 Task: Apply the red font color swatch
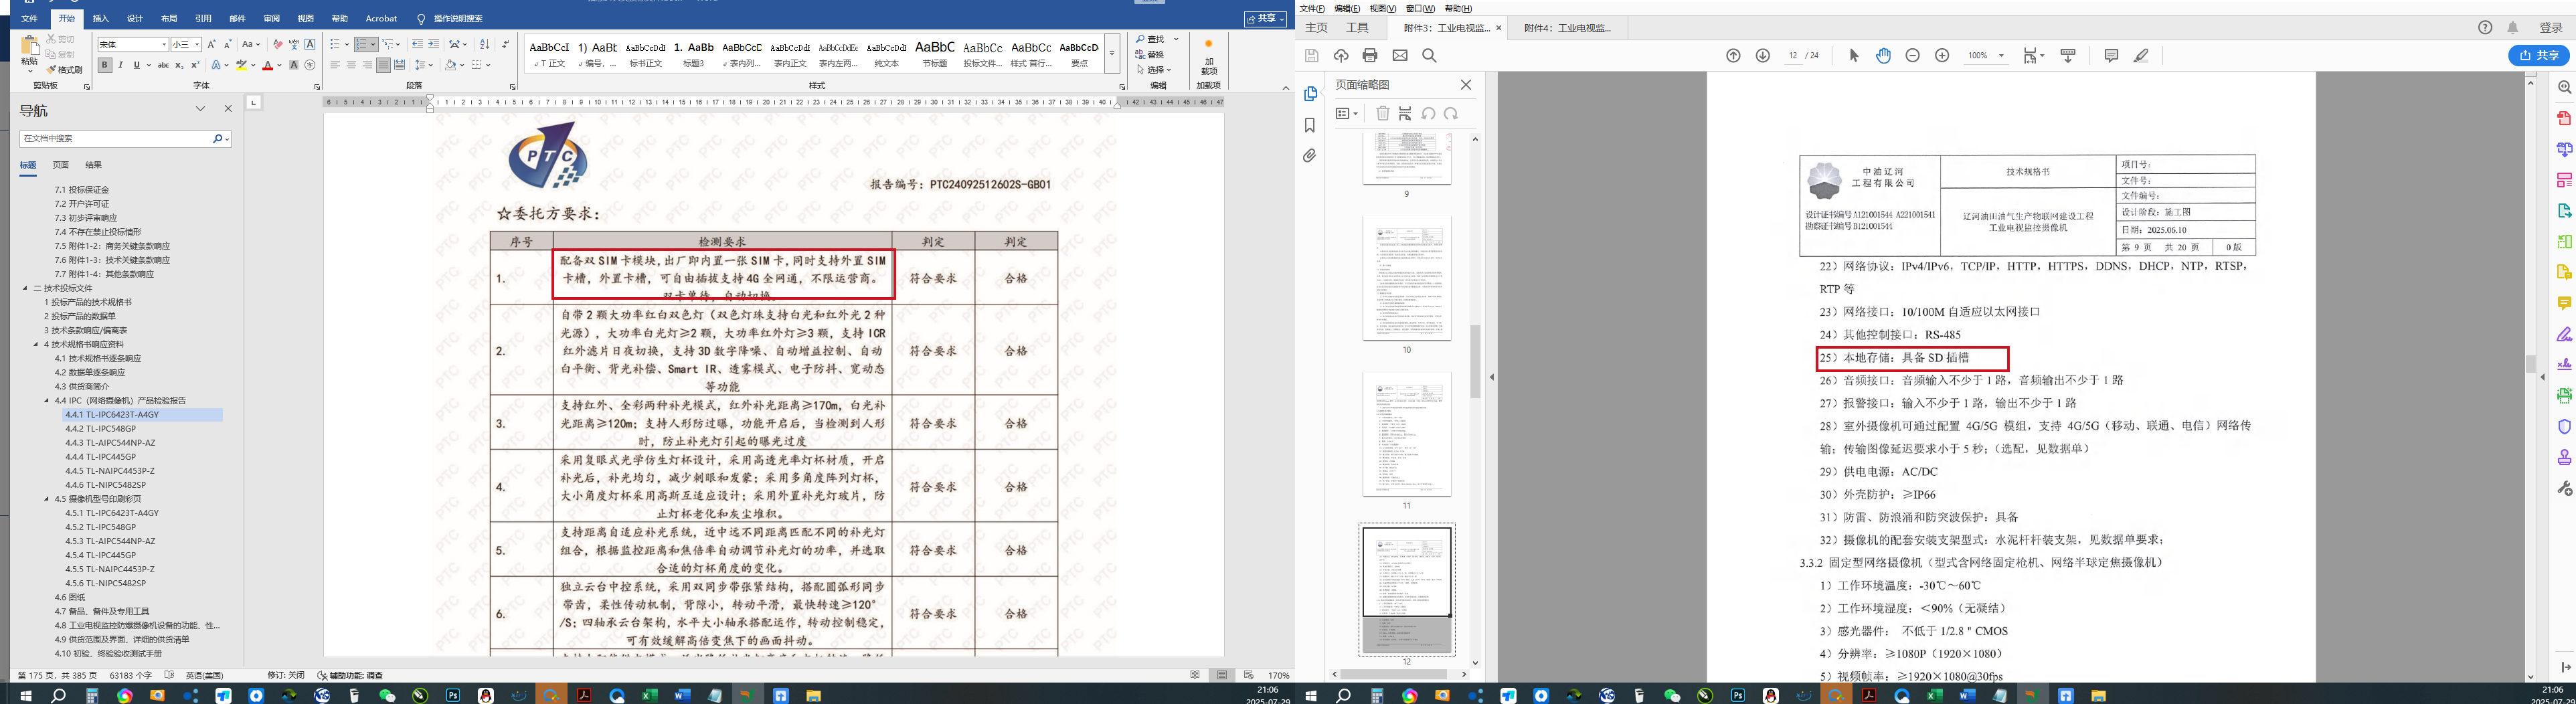267,65
